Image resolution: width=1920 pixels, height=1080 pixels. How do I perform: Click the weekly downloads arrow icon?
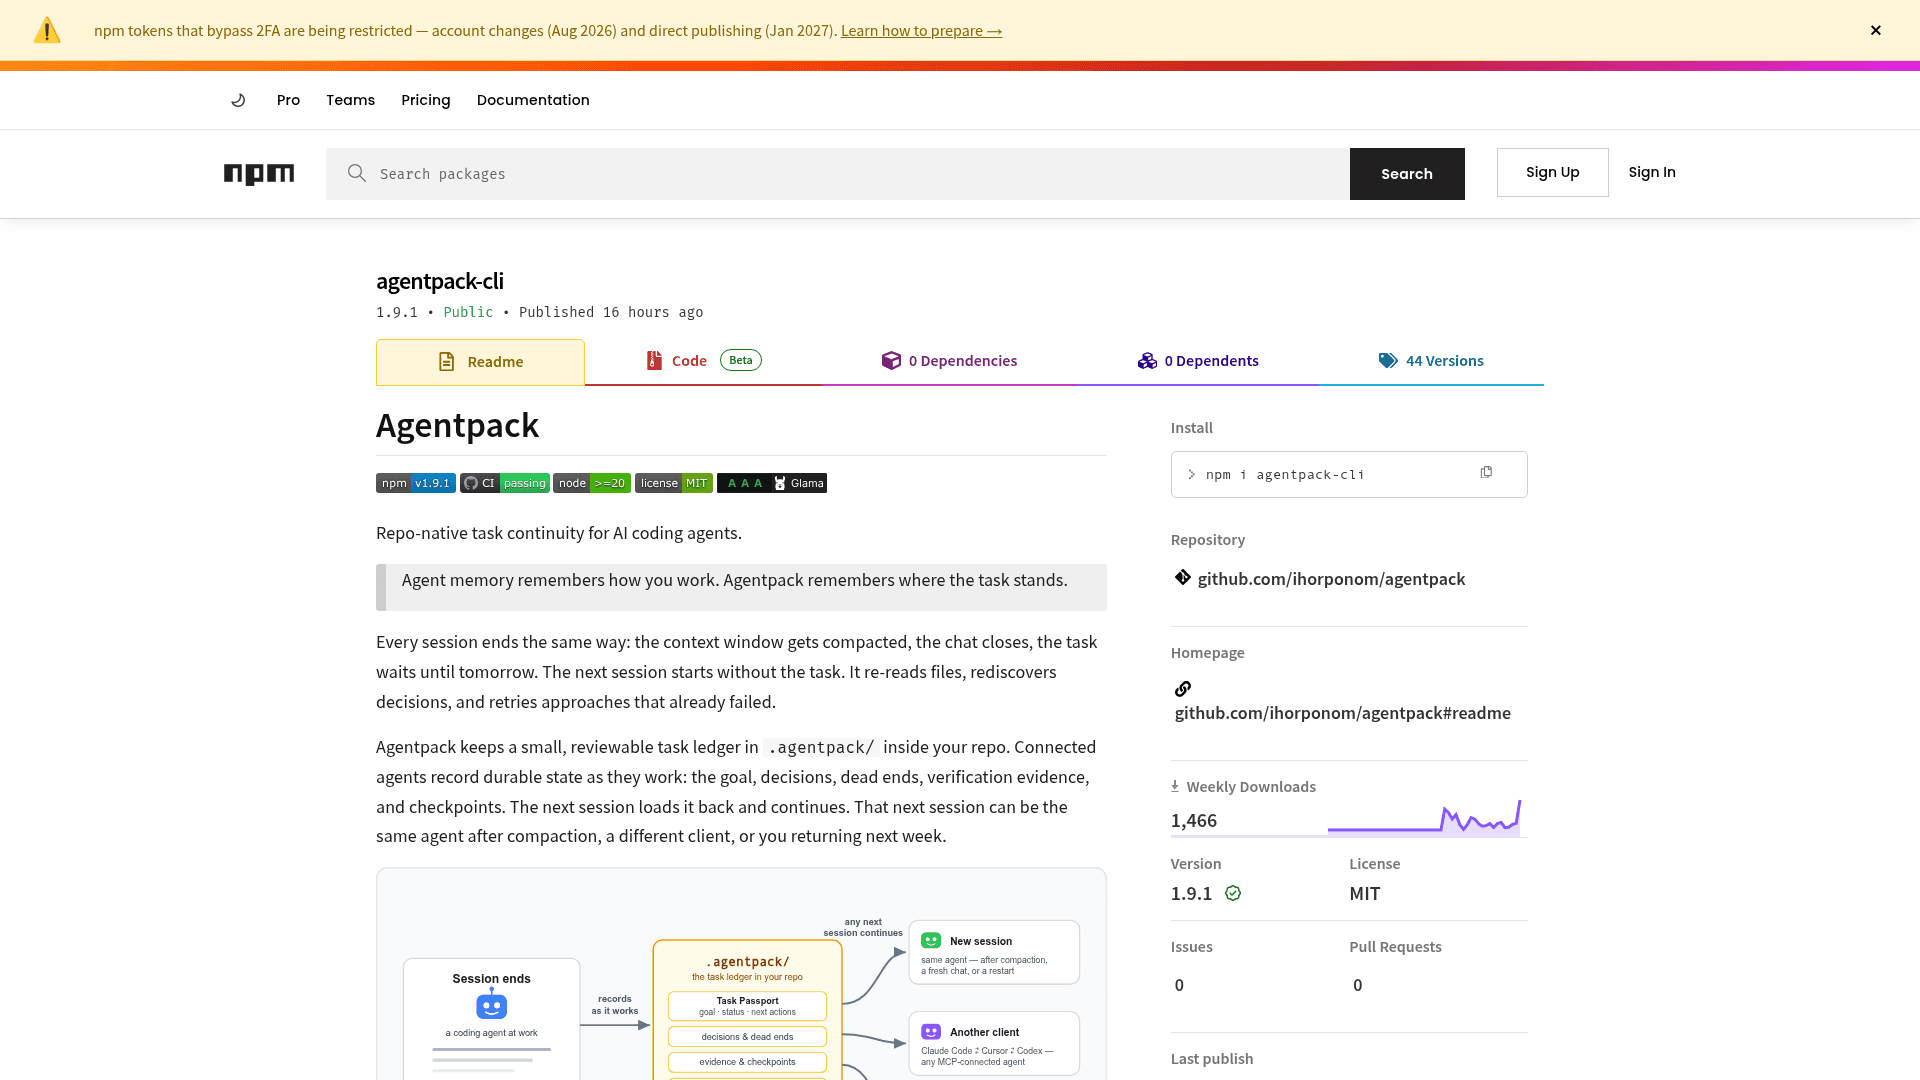1175,786
